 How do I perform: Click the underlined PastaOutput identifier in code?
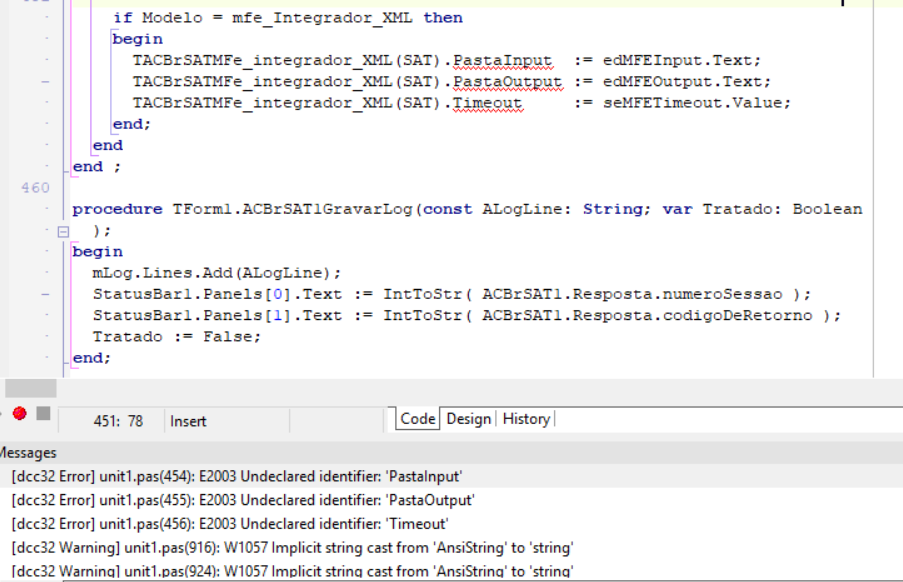(x=507, y=82)
